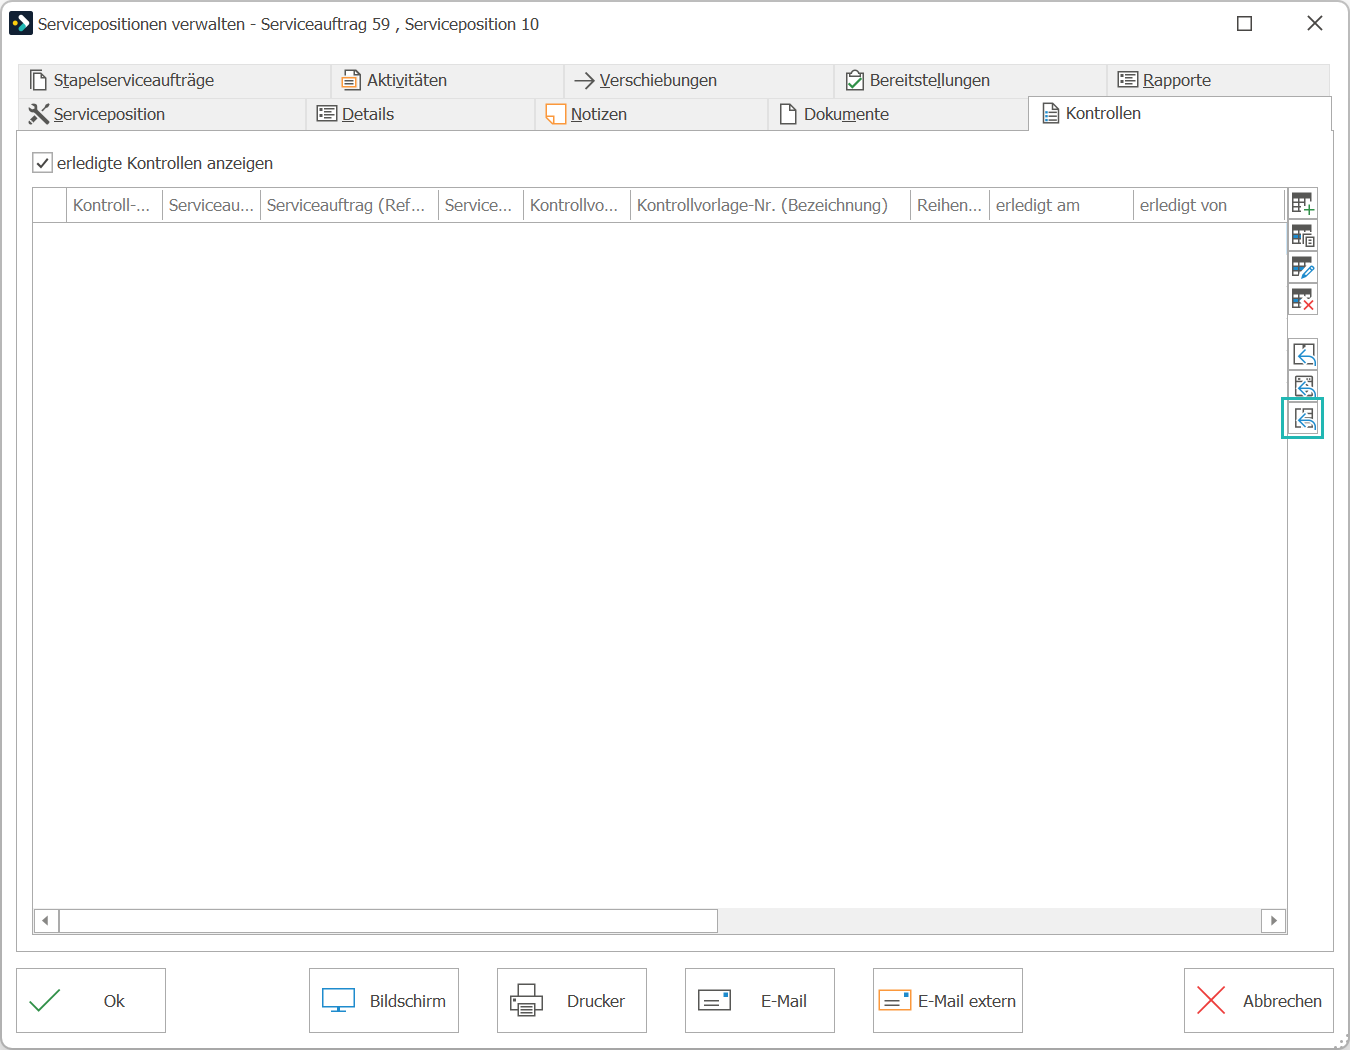Viewport: 1350px width, 1050px height.
Task: Click the dotted-page arrow icon in the middle
Action: (x=1303, y=386)
